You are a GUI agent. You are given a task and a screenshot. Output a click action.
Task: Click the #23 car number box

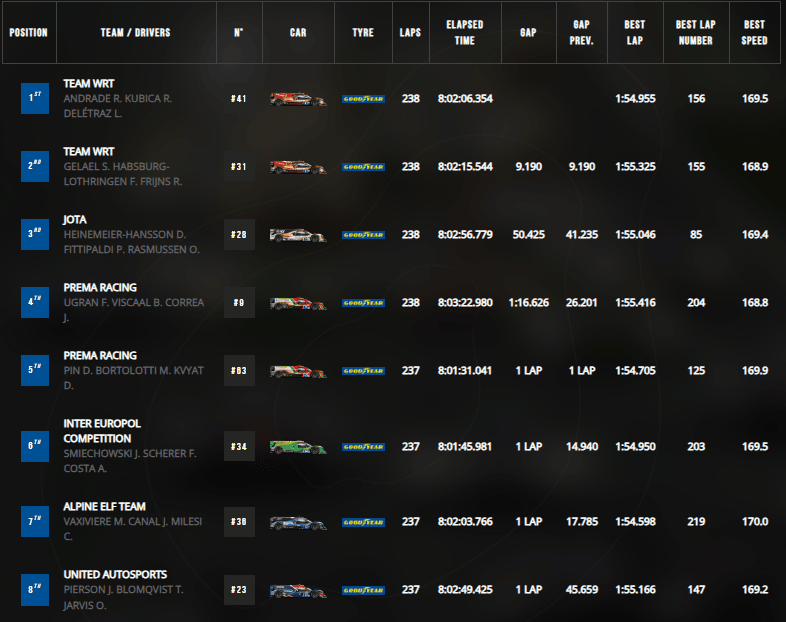pos(239,589)
